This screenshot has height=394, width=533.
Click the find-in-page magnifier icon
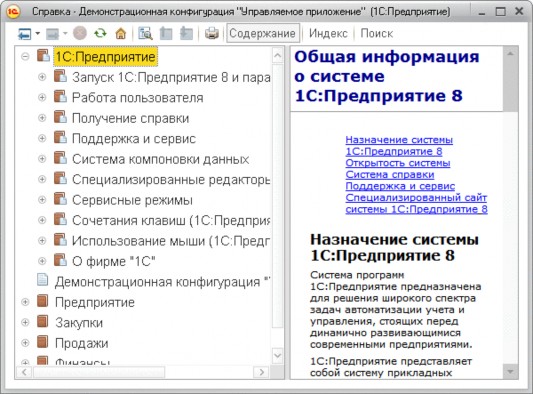(145, 33)
